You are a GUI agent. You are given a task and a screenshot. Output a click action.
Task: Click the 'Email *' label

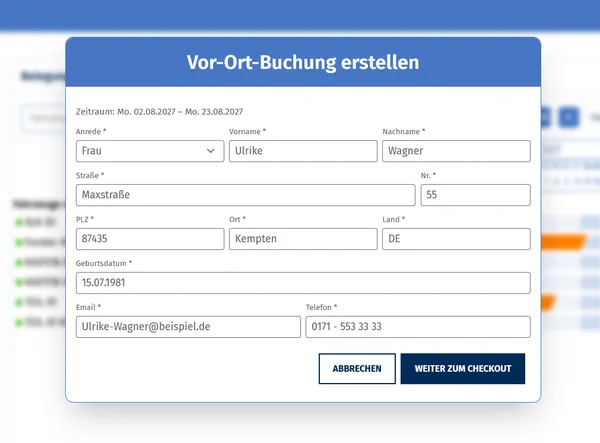coord(88,307)
